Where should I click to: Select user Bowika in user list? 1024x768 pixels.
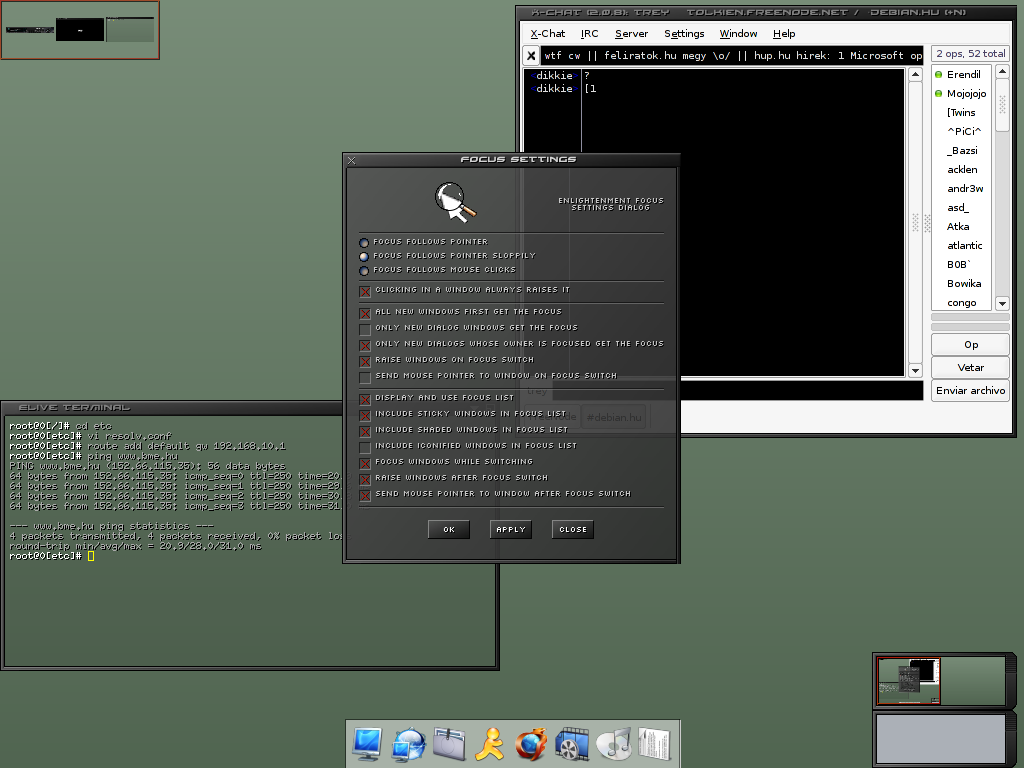tap(962, 283)
